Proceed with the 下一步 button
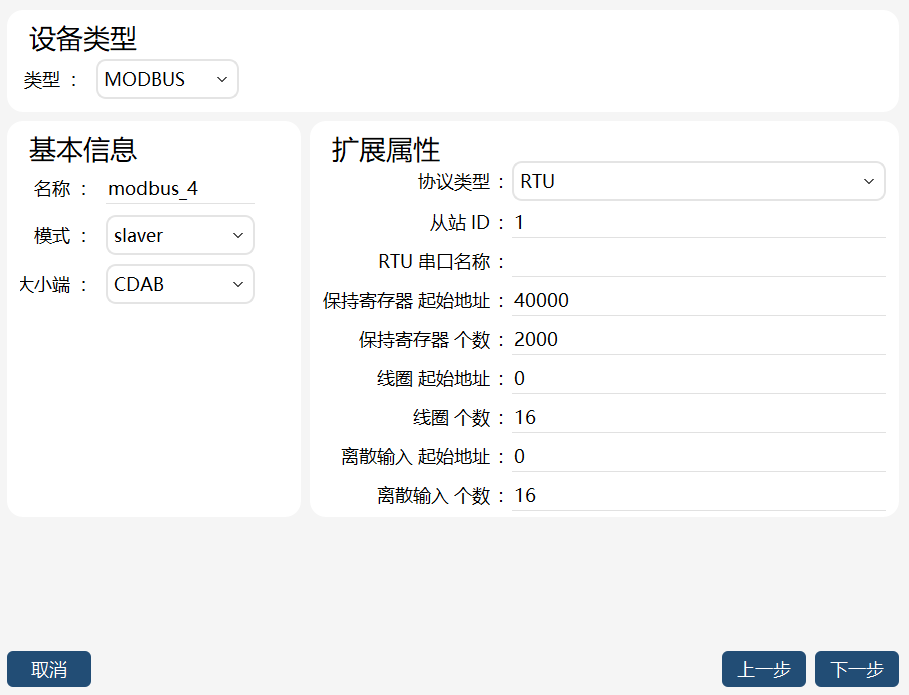Screen dimensions: 909x695 coord(857,669)
